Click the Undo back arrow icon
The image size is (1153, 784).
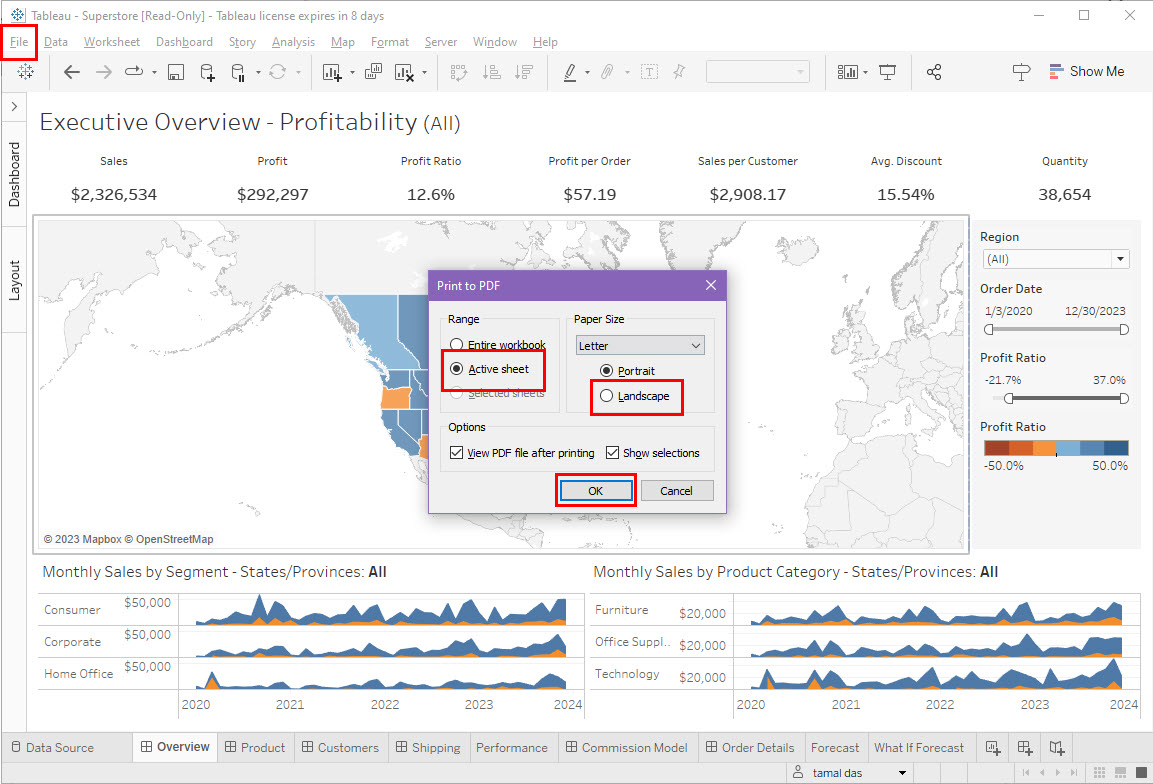click(x=71, y=71)
